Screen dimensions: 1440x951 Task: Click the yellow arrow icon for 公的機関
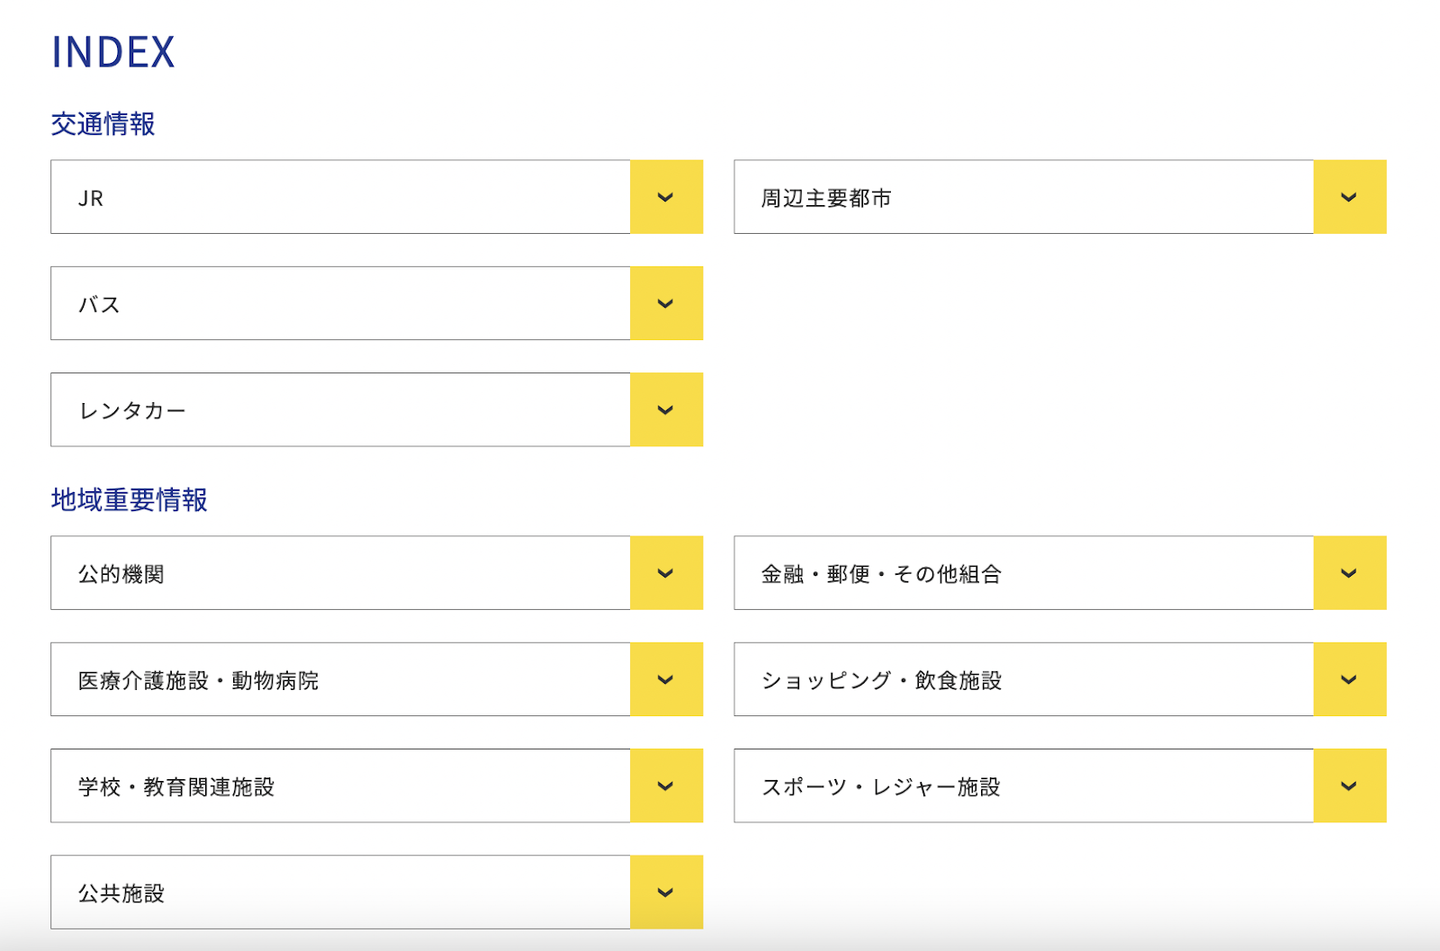pyautogui.click(x=666, y=573)
